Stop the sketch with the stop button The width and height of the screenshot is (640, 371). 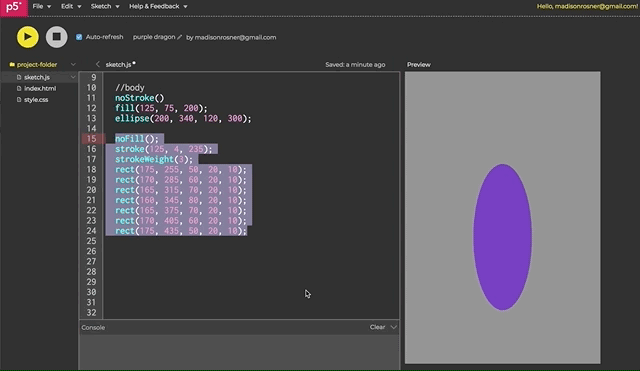click(56, 37)
